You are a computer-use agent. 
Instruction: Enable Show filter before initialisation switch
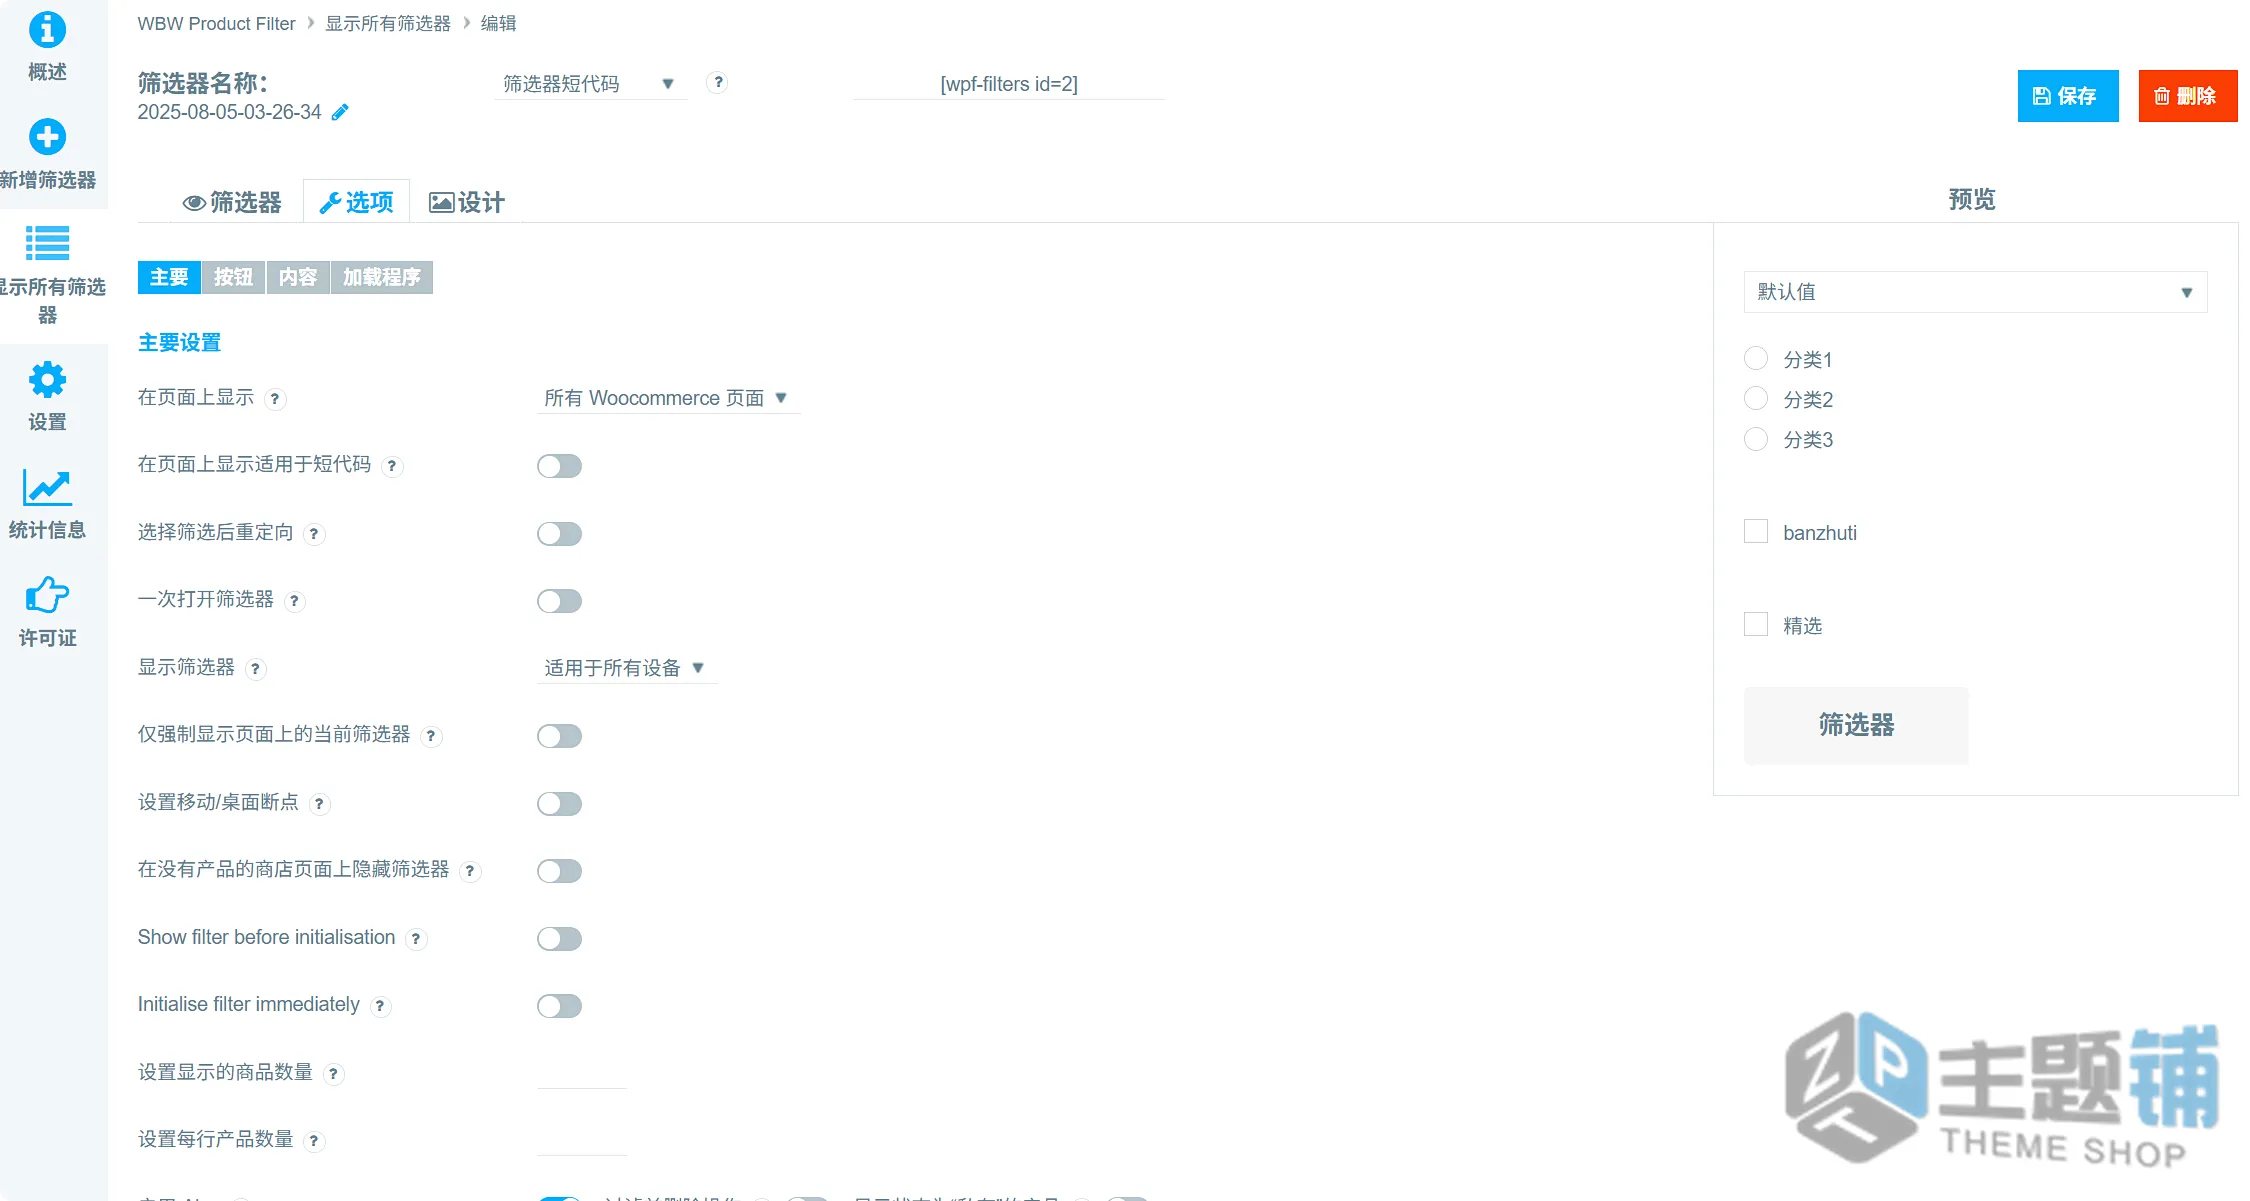(x=559, y=939)
